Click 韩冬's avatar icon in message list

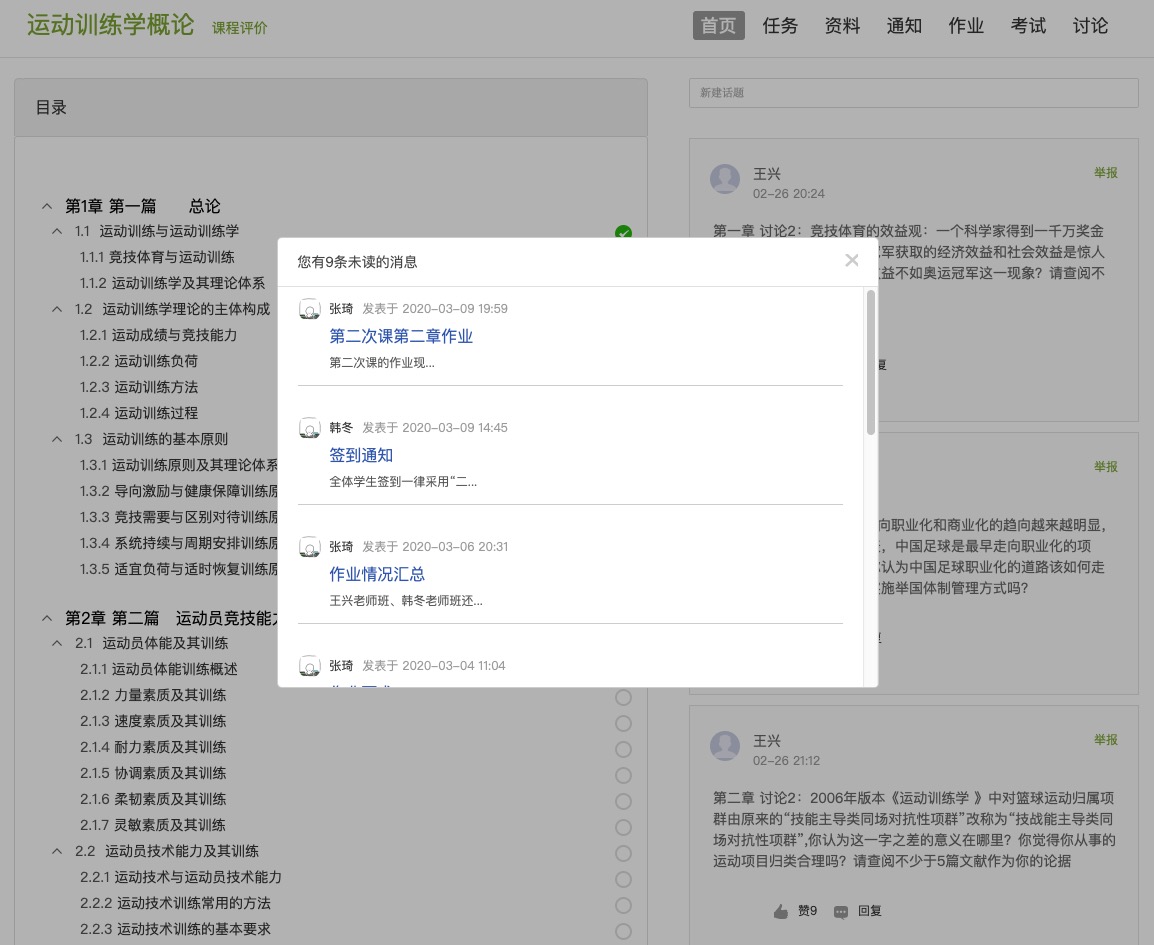point(310,428)
